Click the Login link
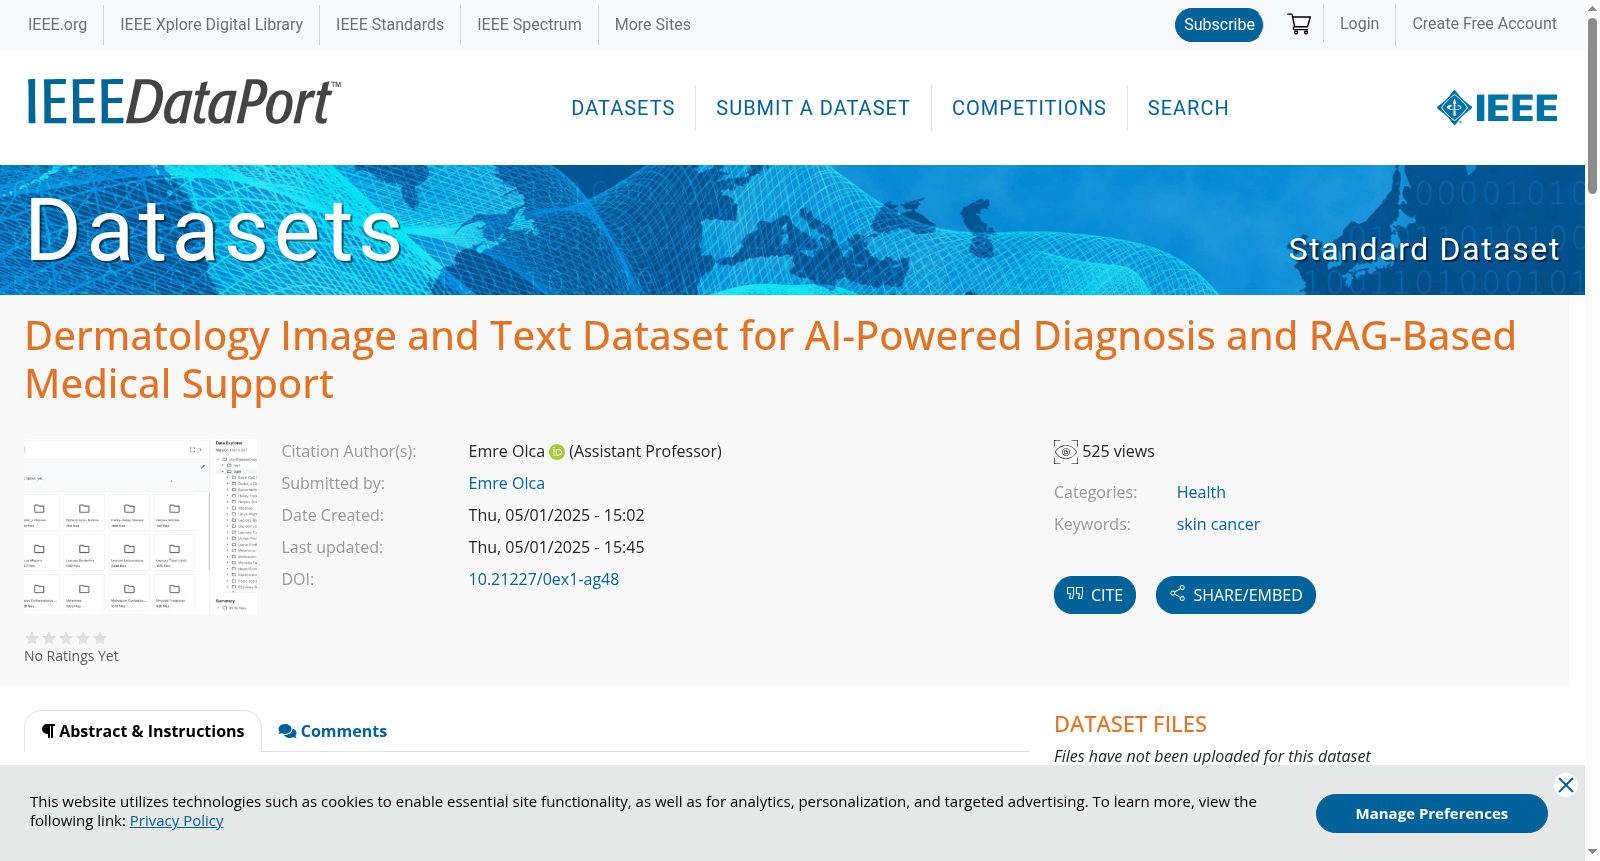Viewport: 1600px width, 861px height. 1359,23
